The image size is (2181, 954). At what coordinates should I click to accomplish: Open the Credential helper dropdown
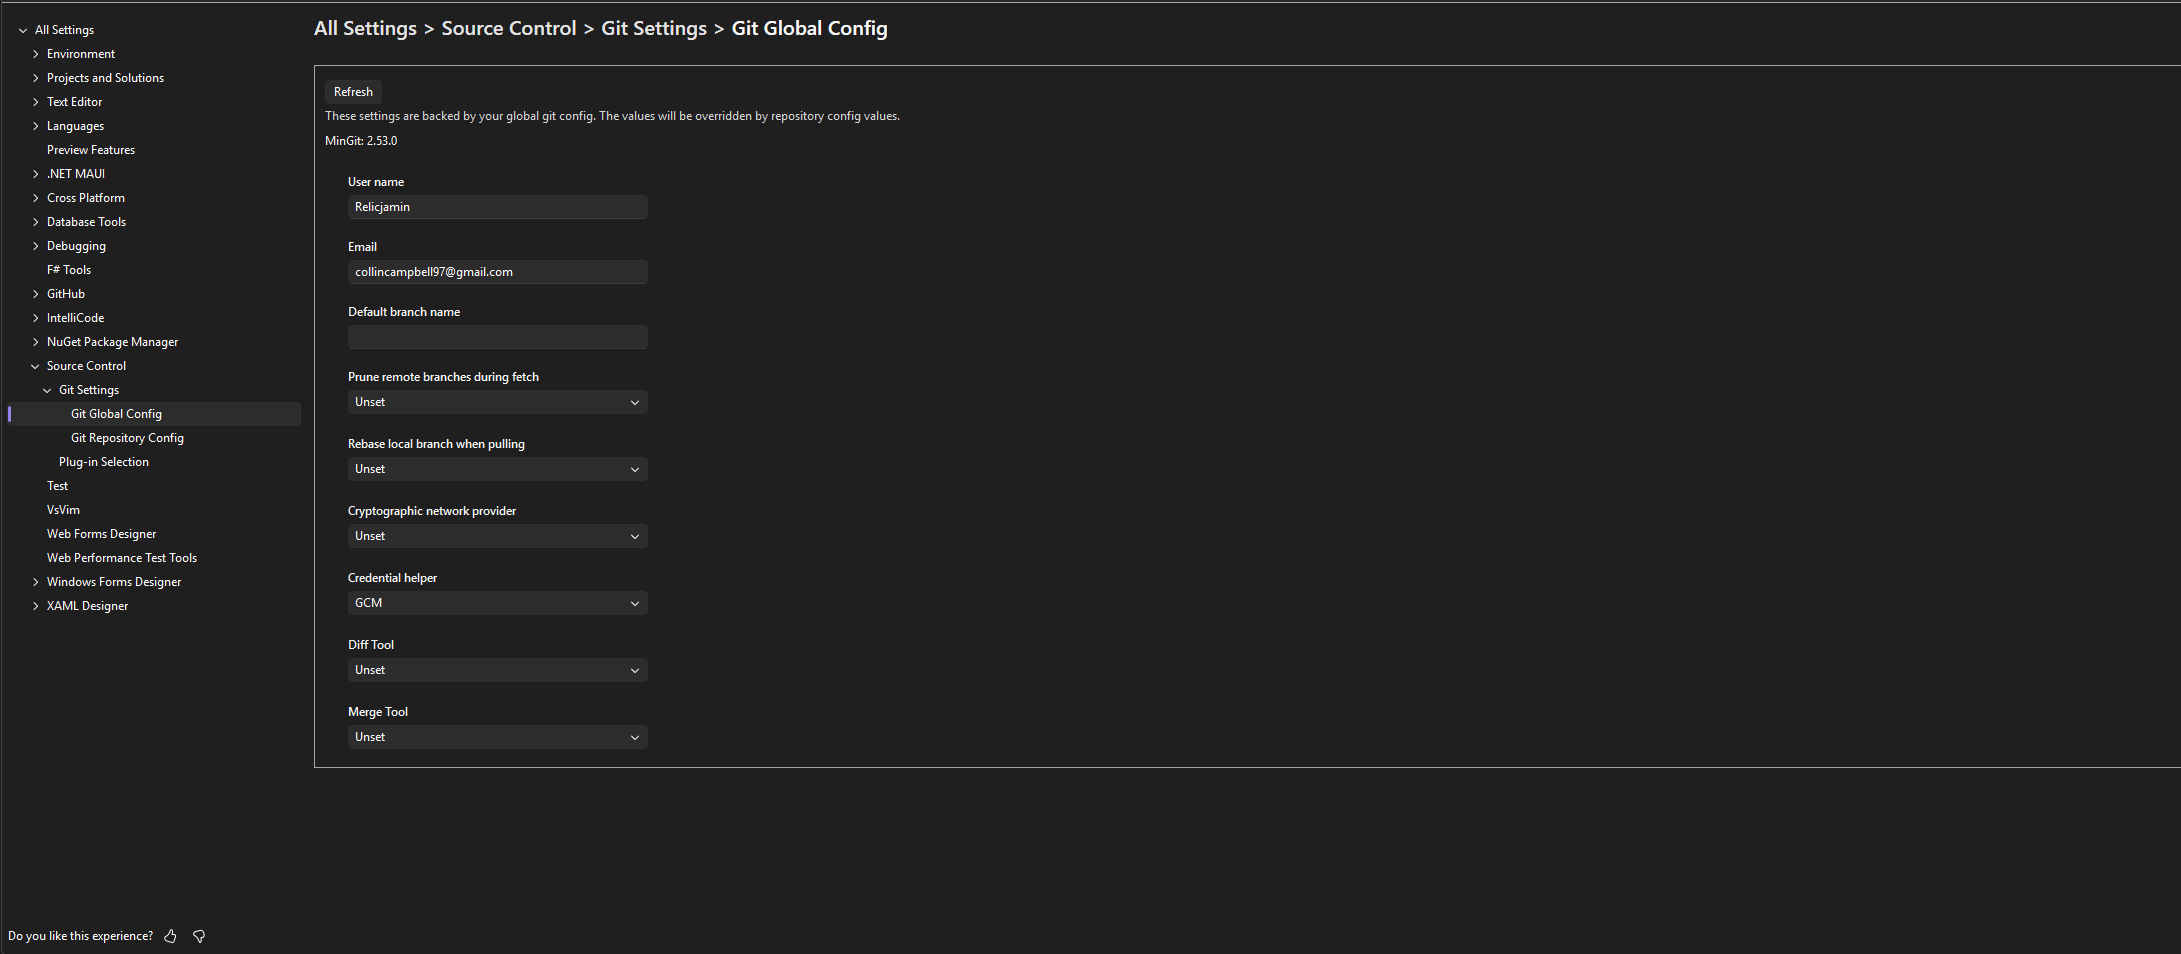[497, 602]
